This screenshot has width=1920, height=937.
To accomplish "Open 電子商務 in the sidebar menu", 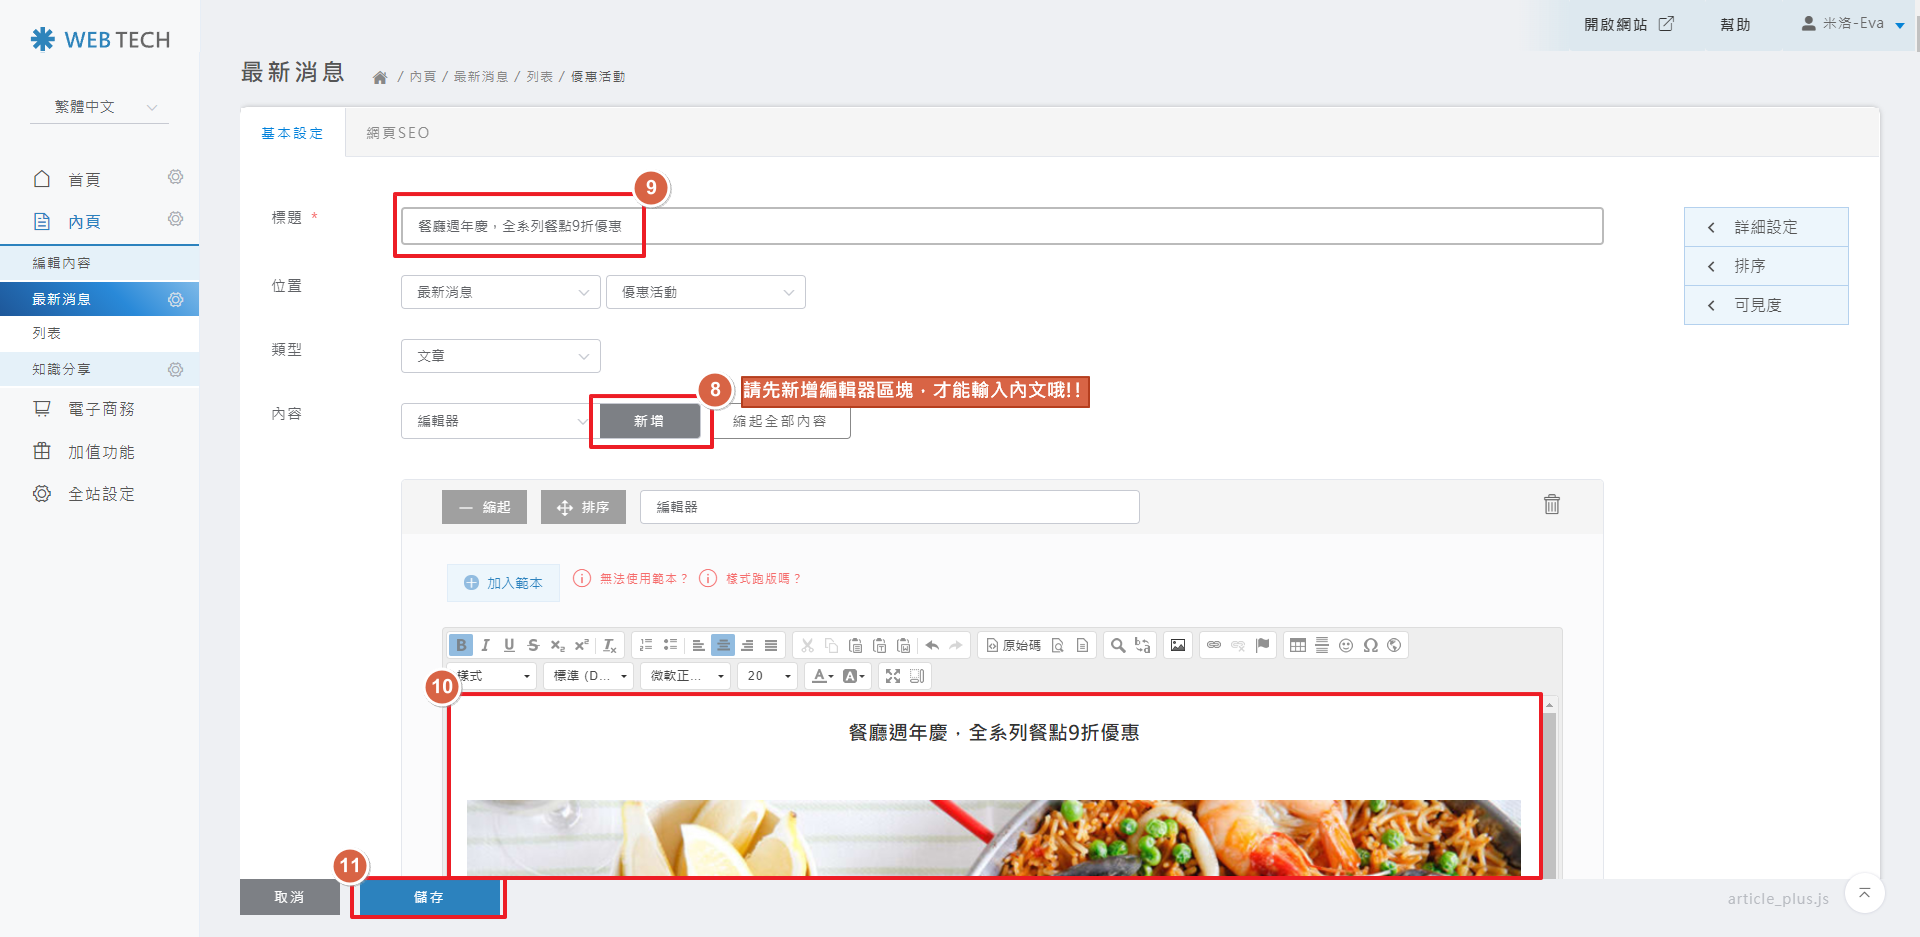I will (101, 409).
